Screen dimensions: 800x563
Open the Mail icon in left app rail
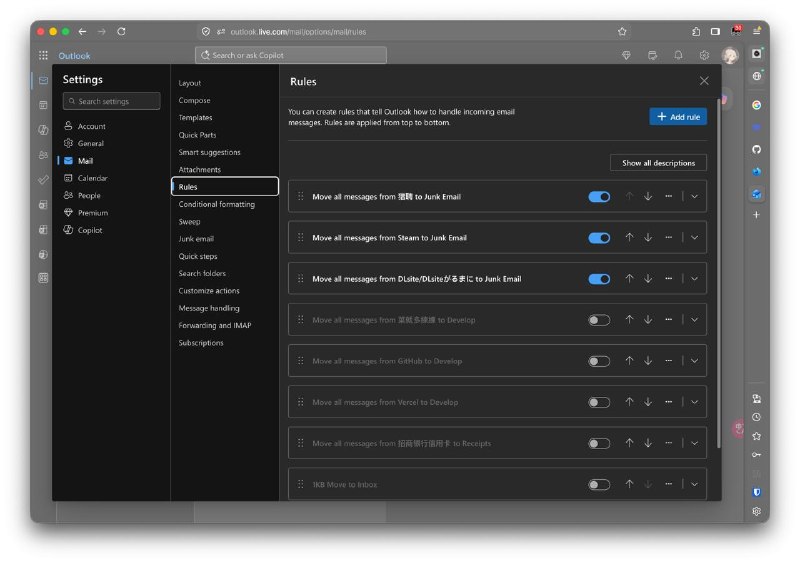(43, 81)
